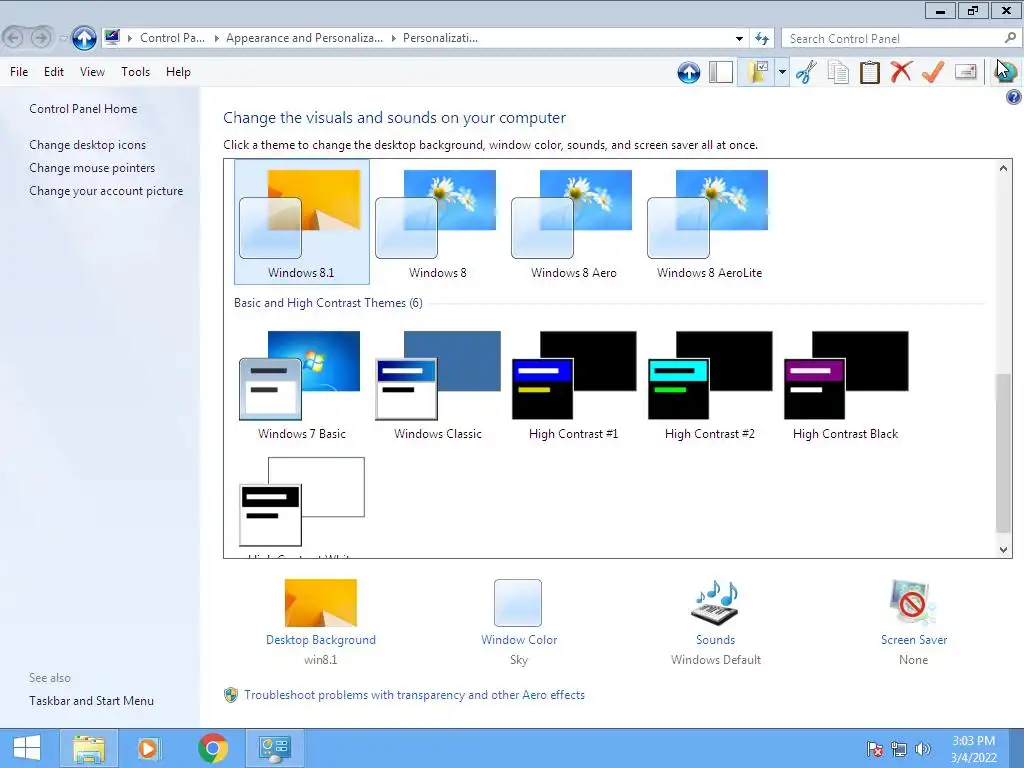Image resolution: width=1024 pixels, height=768 pixels.
Task: Open the Tools menu
Action: point(135,72)
